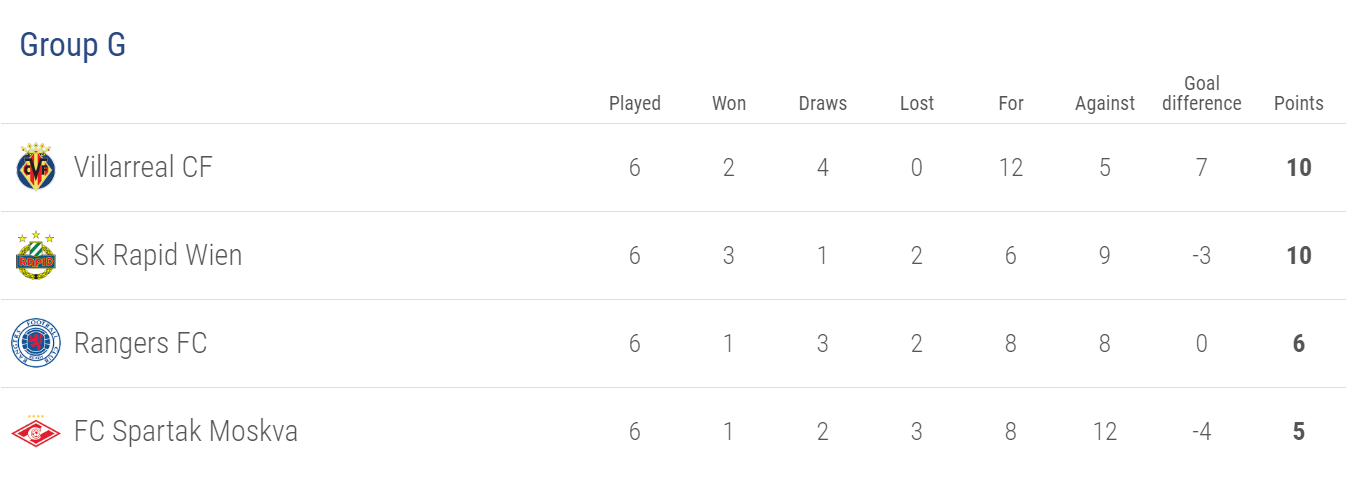Open the Villarreal CF team link
Screen dimensions: 1354x481
click(143, 167)
